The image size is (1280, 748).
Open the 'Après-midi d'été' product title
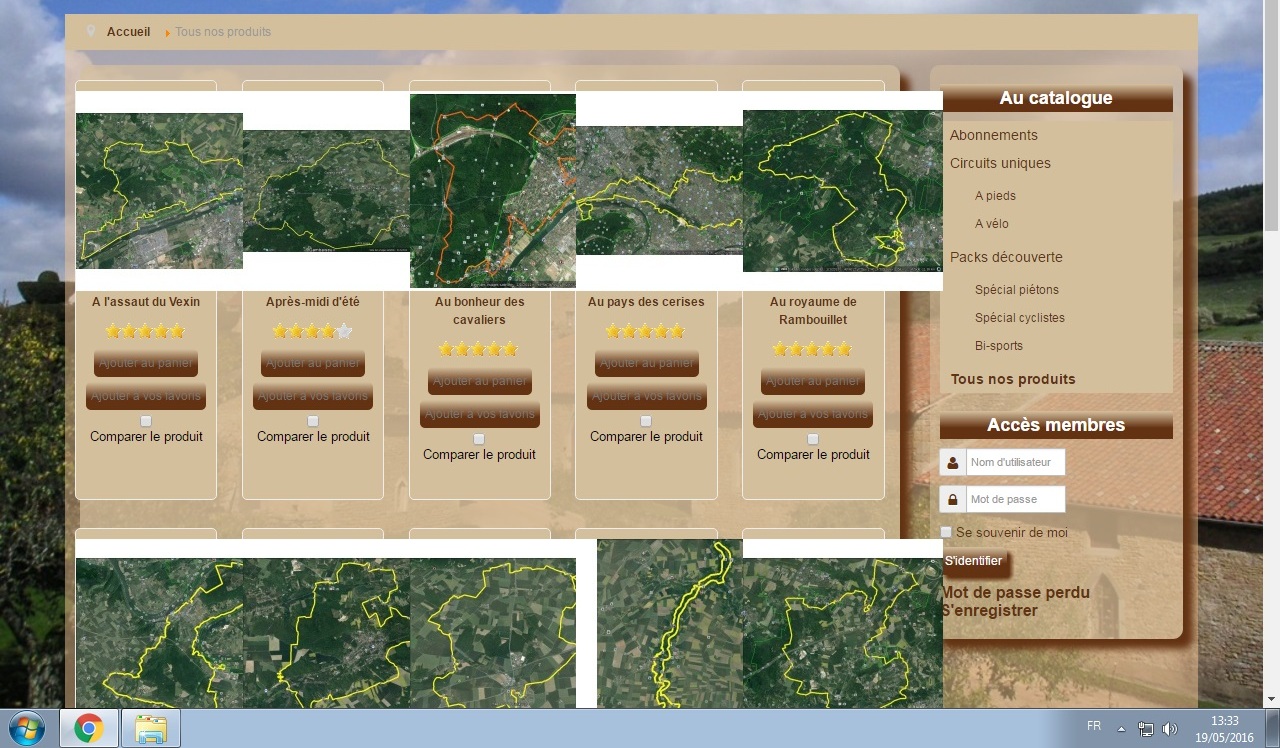(313, 301)
